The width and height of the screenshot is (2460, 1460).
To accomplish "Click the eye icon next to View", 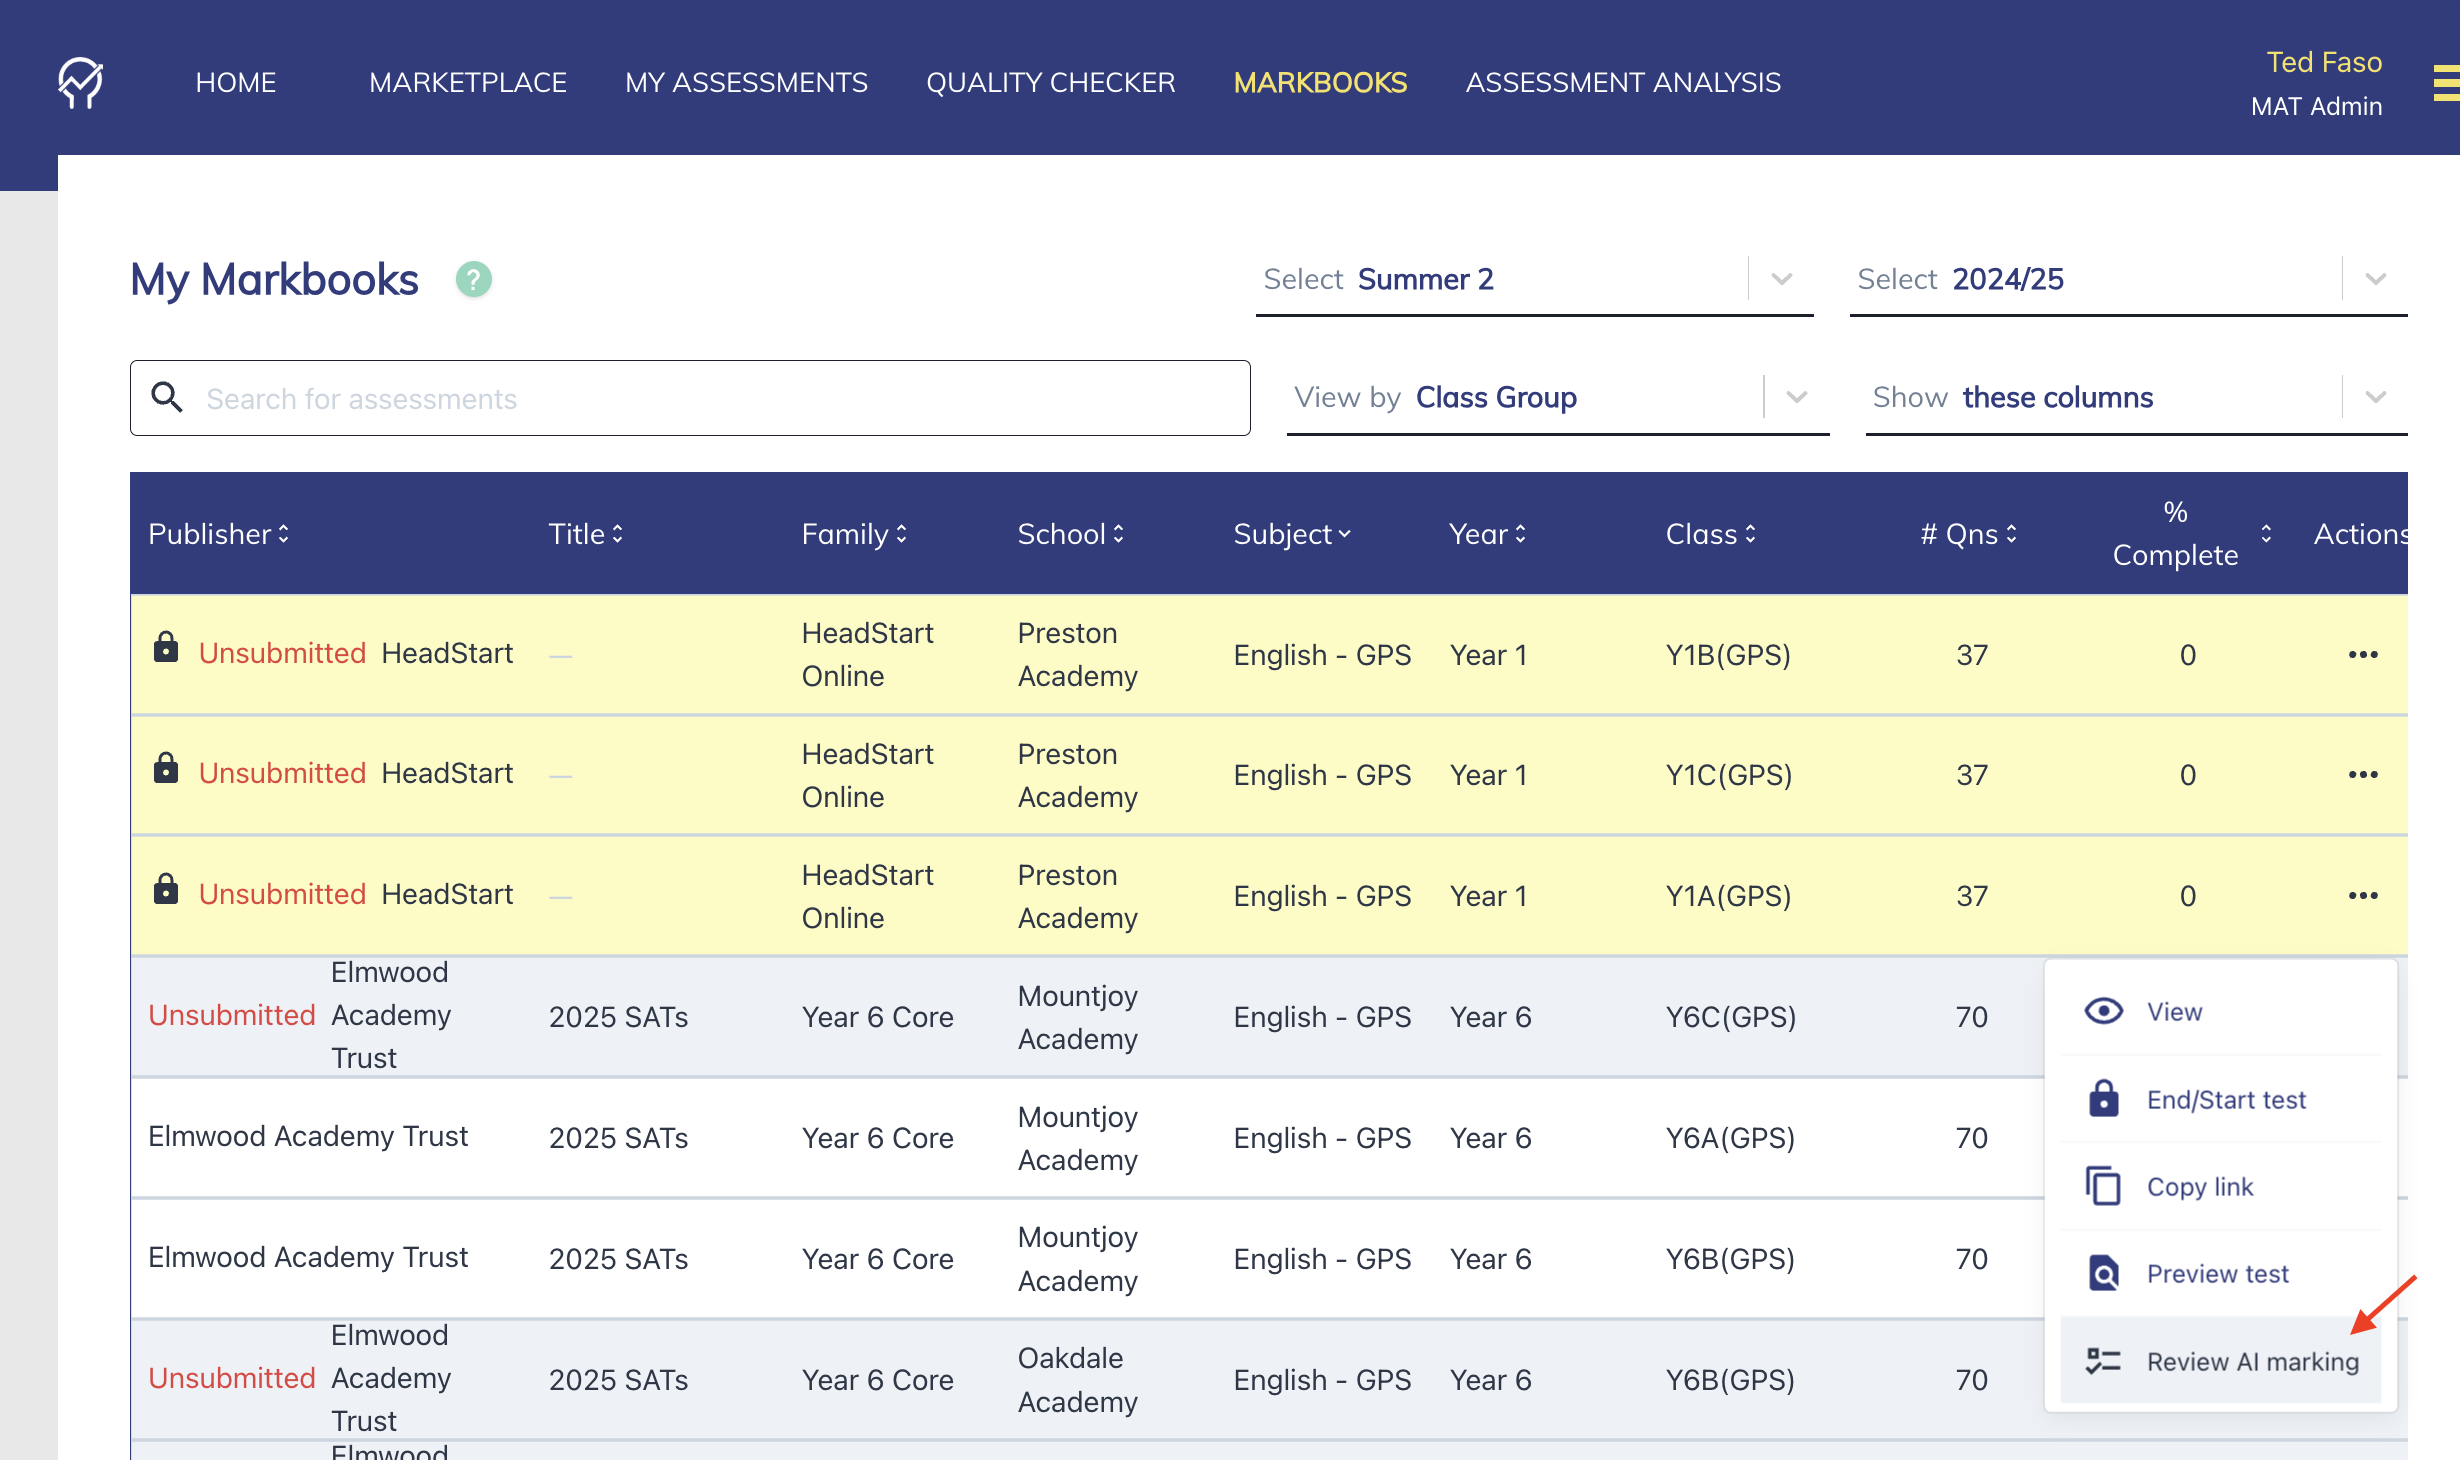I will click(x=2104, y=1011).
